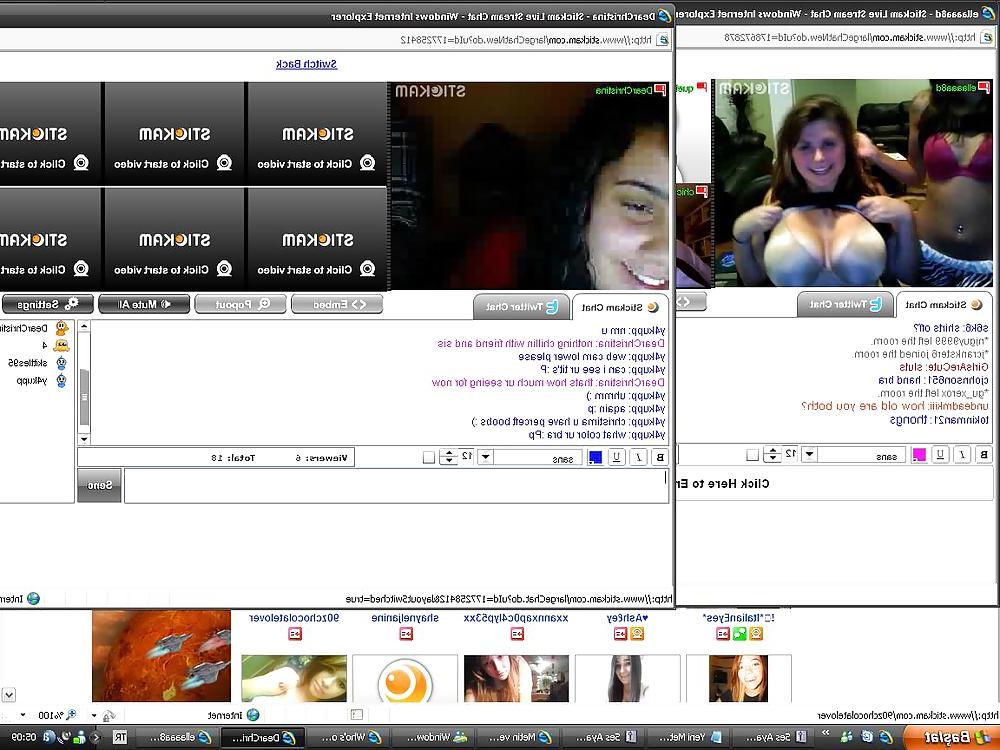The image size is (1000, 750).
Task: Switch to ellaaa8d taskbar item
Action: pyautogui.click(x=180, y=737)
